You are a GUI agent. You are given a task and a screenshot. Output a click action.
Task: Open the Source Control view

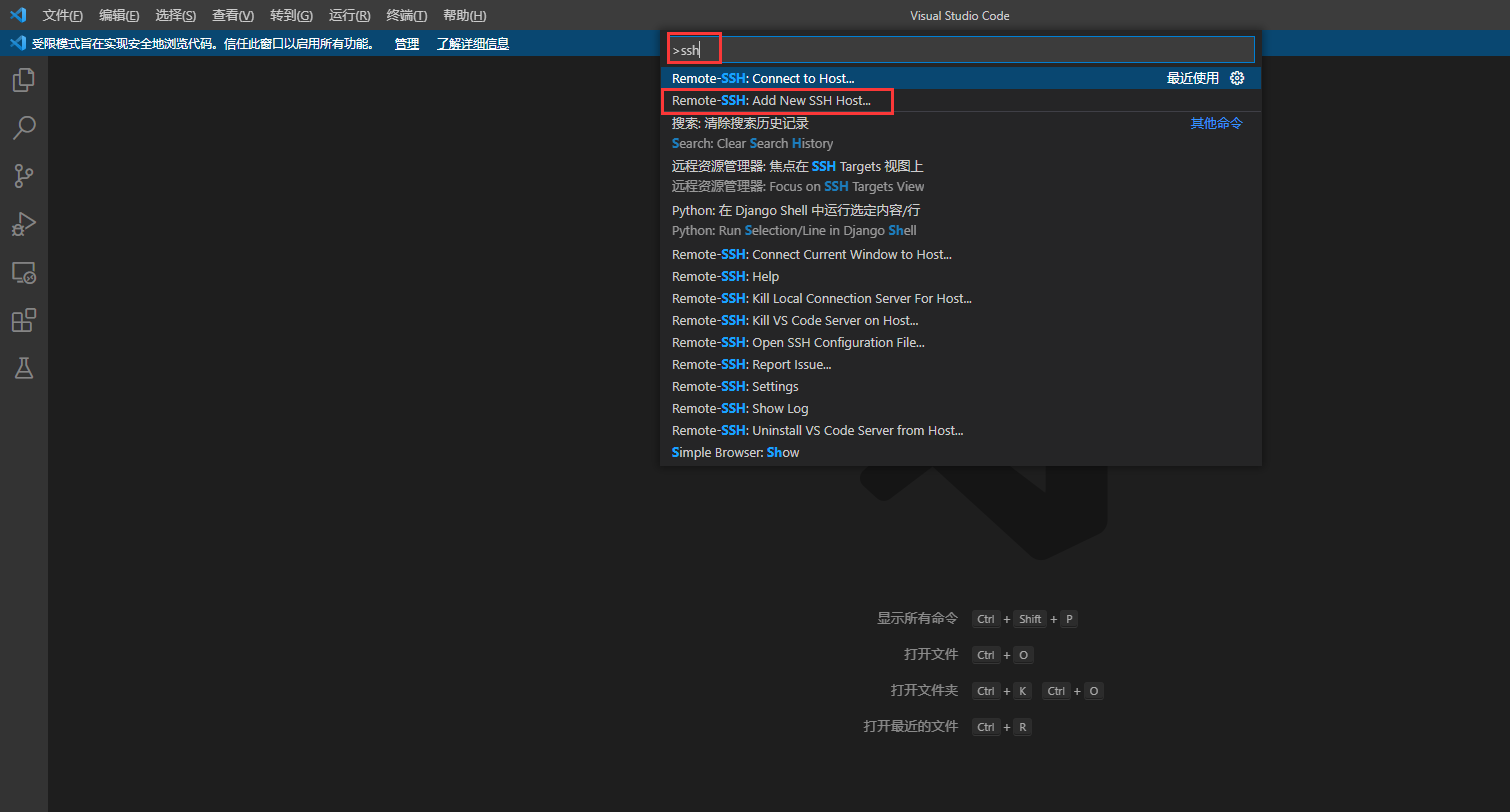click(x=24, y=176)
